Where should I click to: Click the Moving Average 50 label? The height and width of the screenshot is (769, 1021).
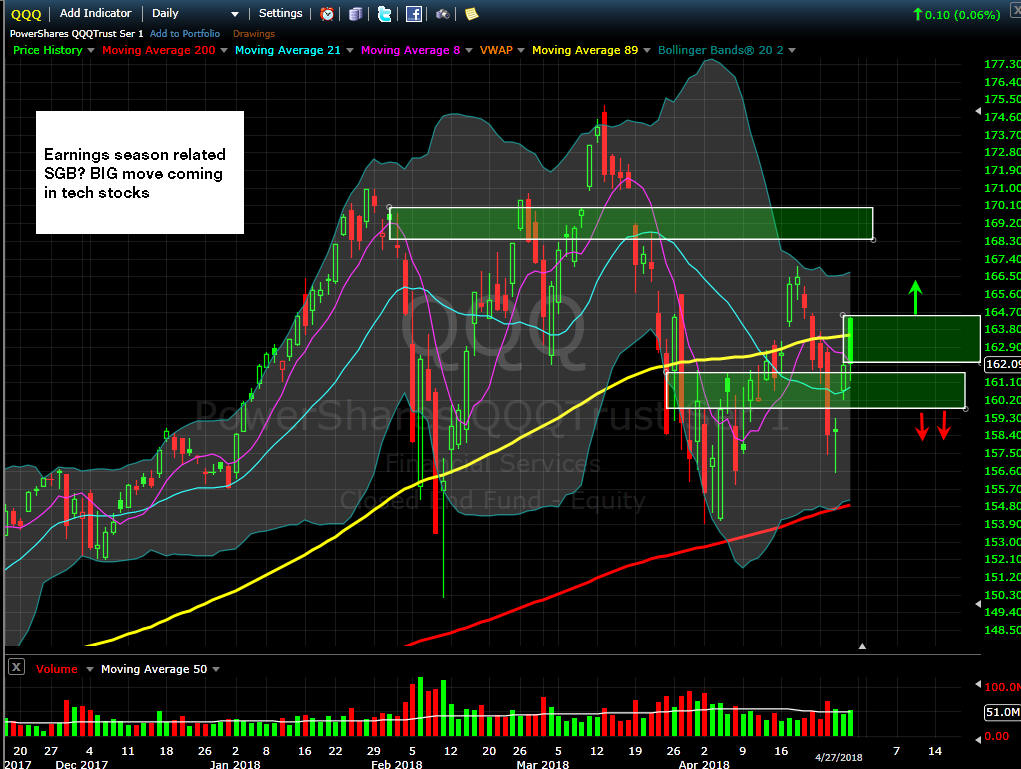[x=154, y=669]
